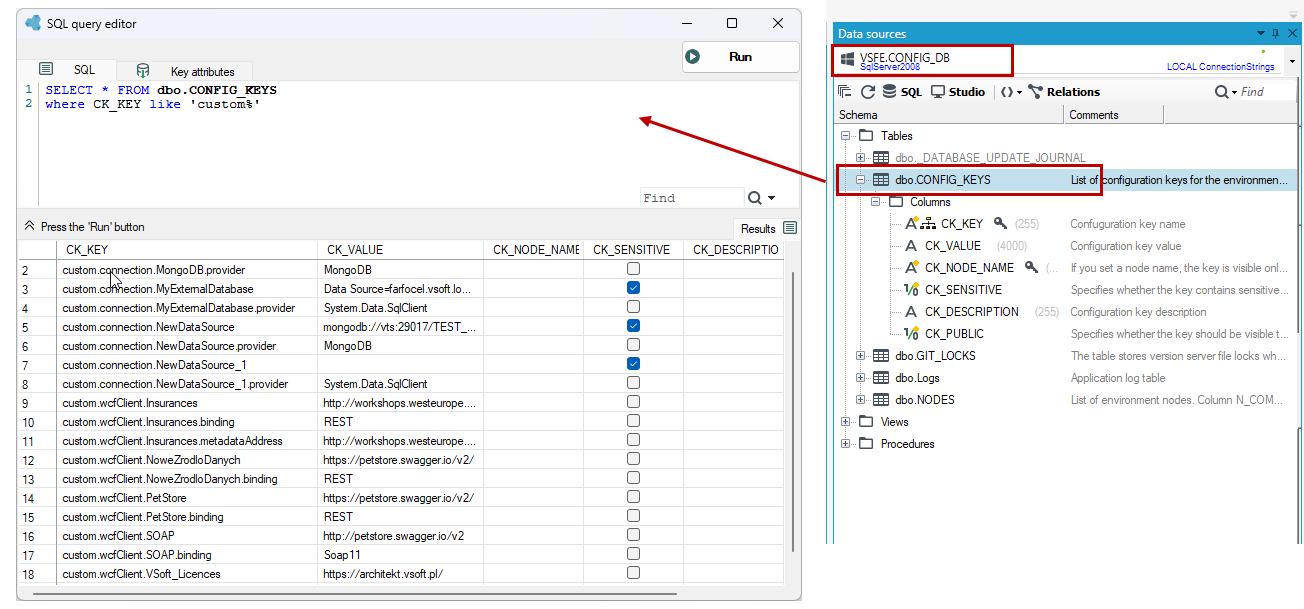
Task: Click the key icon beside CK_KEY column
Action: [x=1000, y=224]
